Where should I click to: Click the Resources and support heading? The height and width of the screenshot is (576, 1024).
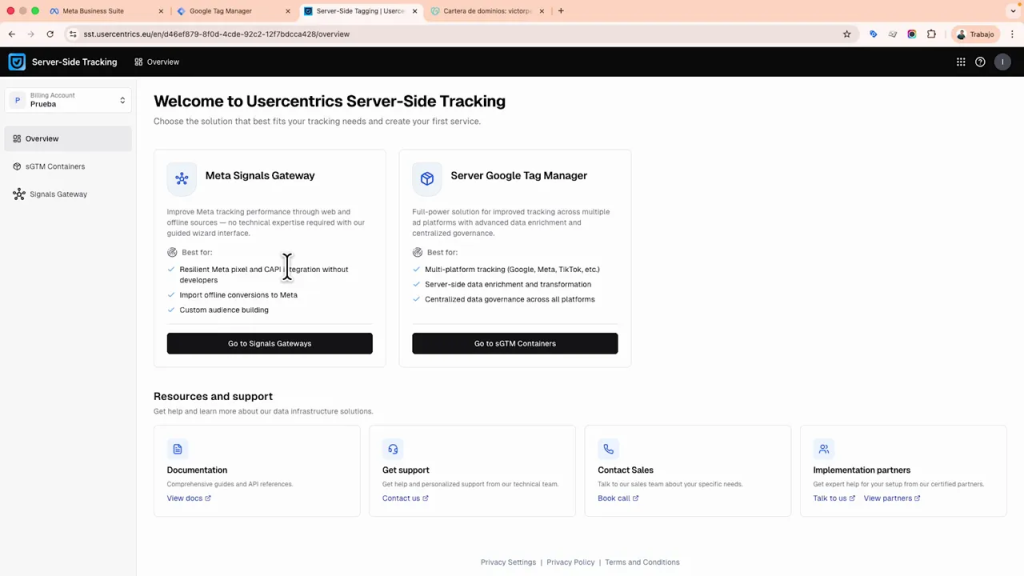point(213,396)
